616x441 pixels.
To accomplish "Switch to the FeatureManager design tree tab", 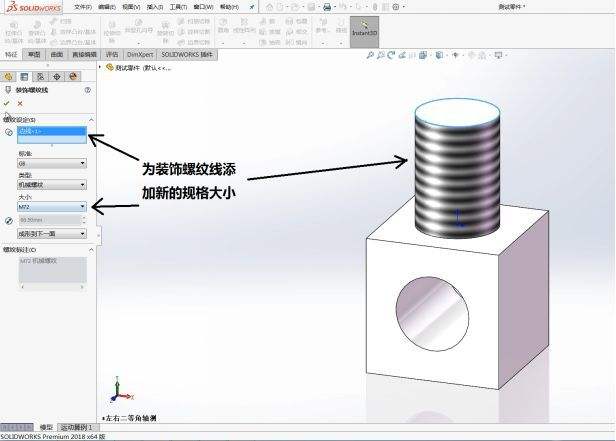I will [x=8, y=76].
